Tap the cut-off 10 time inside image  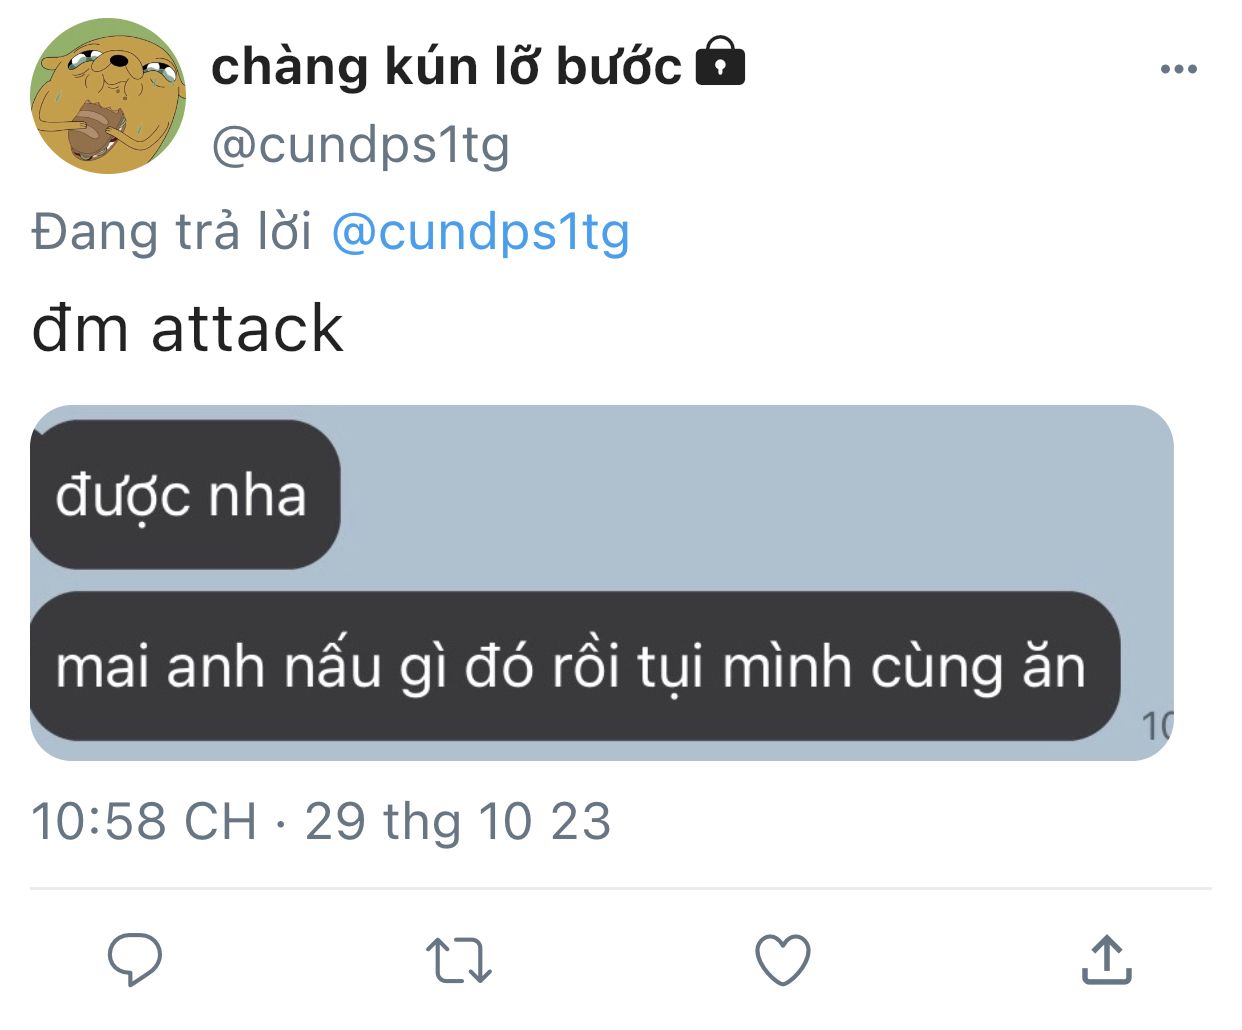(1156, 726)
